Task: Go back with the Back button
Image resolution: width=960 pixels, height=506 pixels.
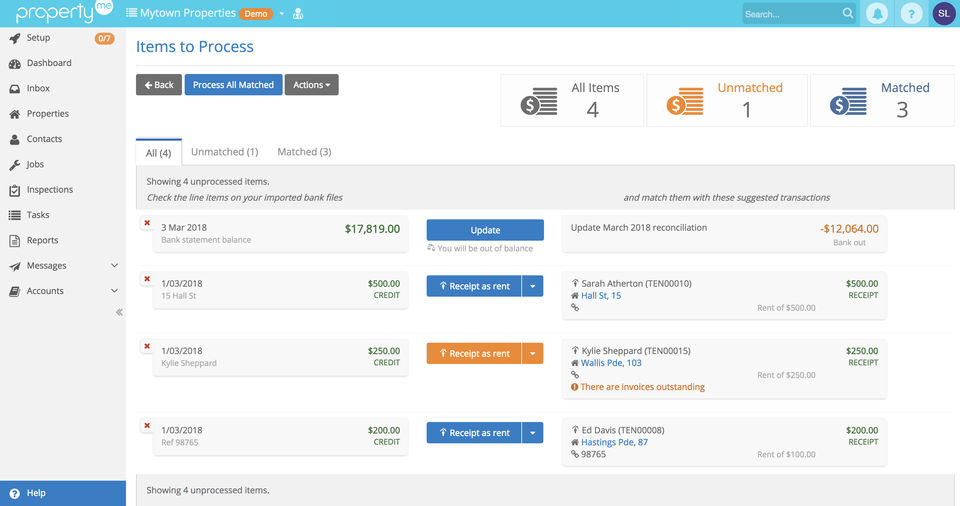Action: click(159, 85)
